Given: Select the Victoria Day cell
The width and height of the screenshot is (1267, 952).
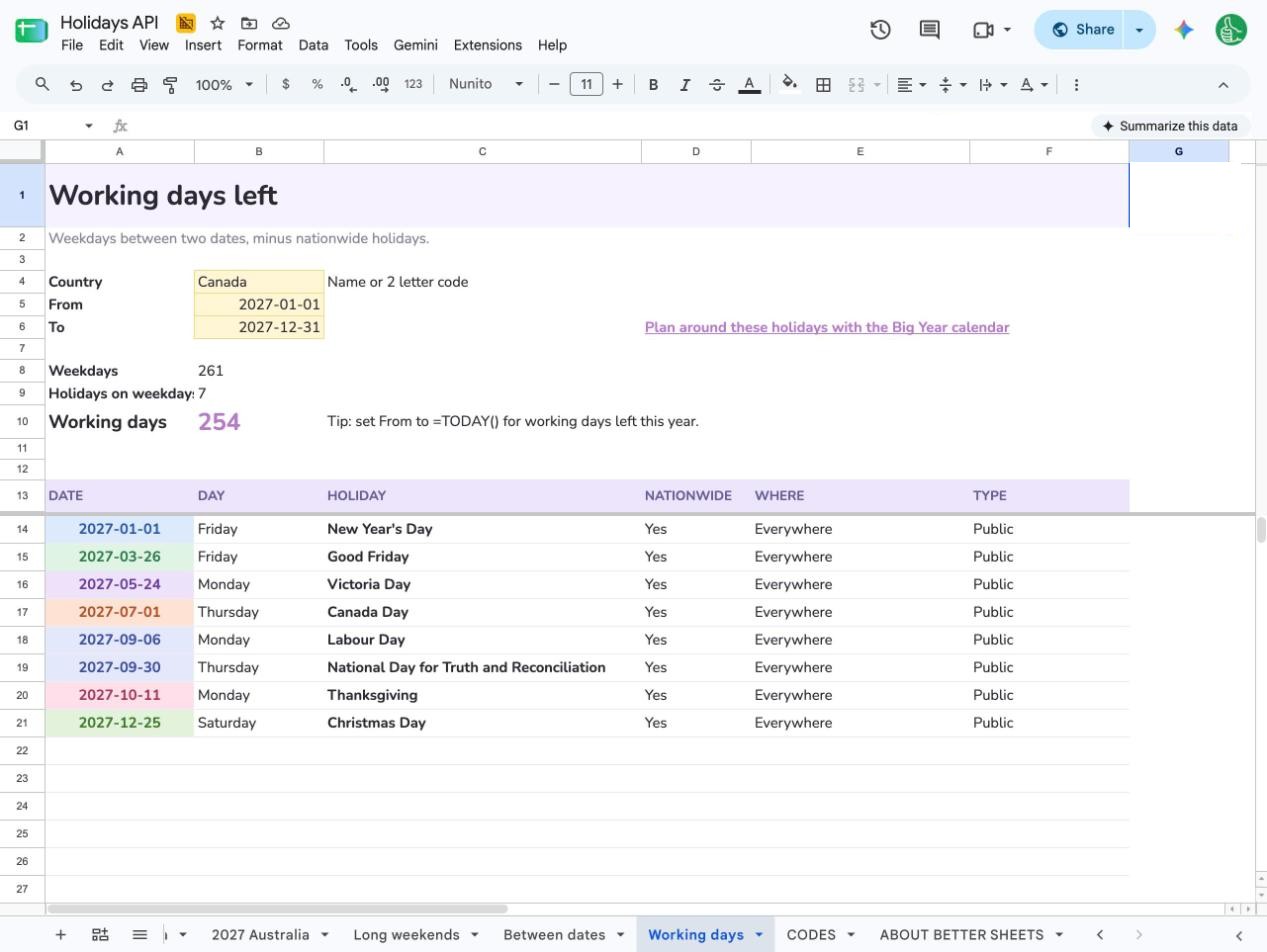Looking at the screenshot, I should [482, 584].
